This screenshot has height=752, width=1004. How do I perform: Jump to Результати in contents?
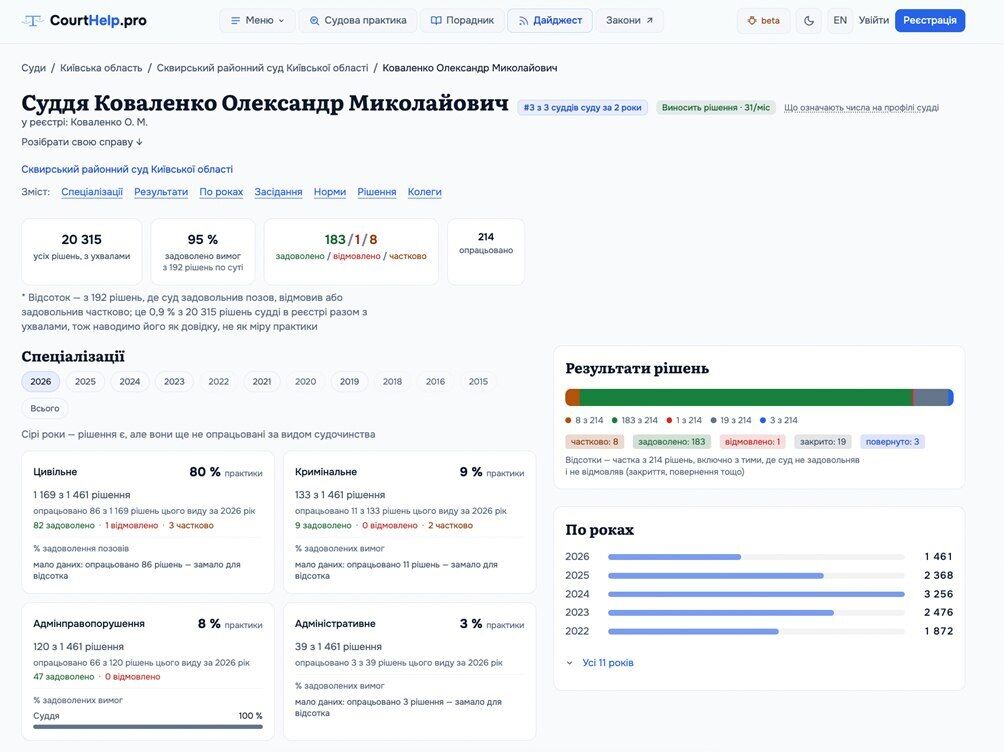161,192
